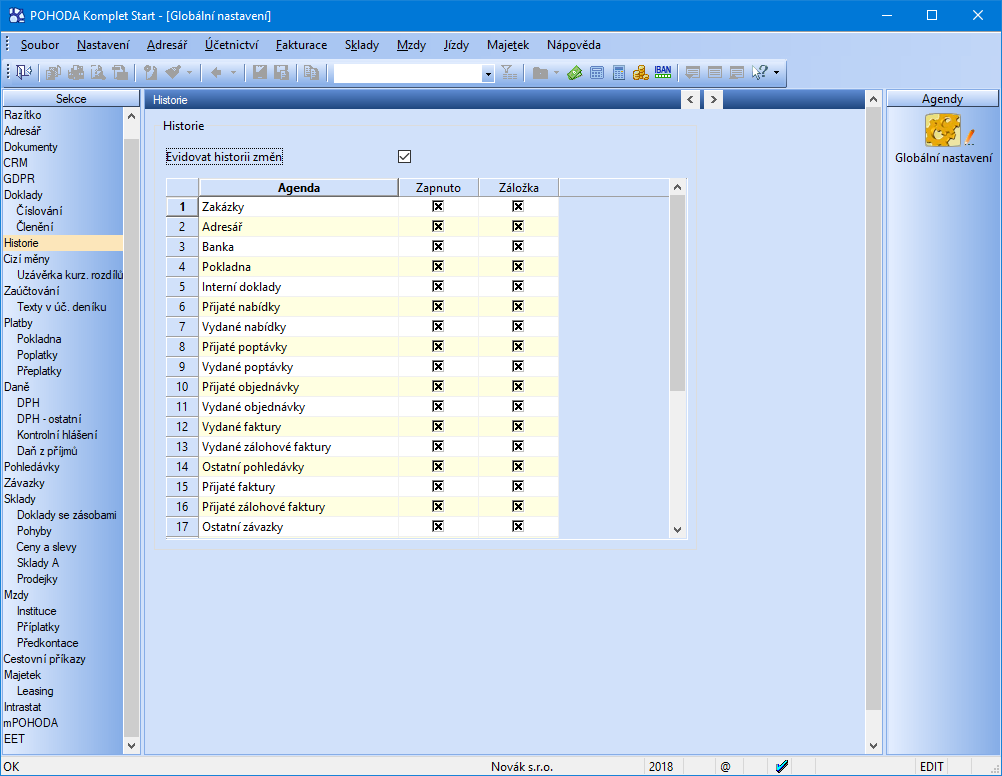This screenshot has height=776, width=1002.
Task: Toggle Záložka checkbox for Vydané faktury
Action: [x=518, y=426]
